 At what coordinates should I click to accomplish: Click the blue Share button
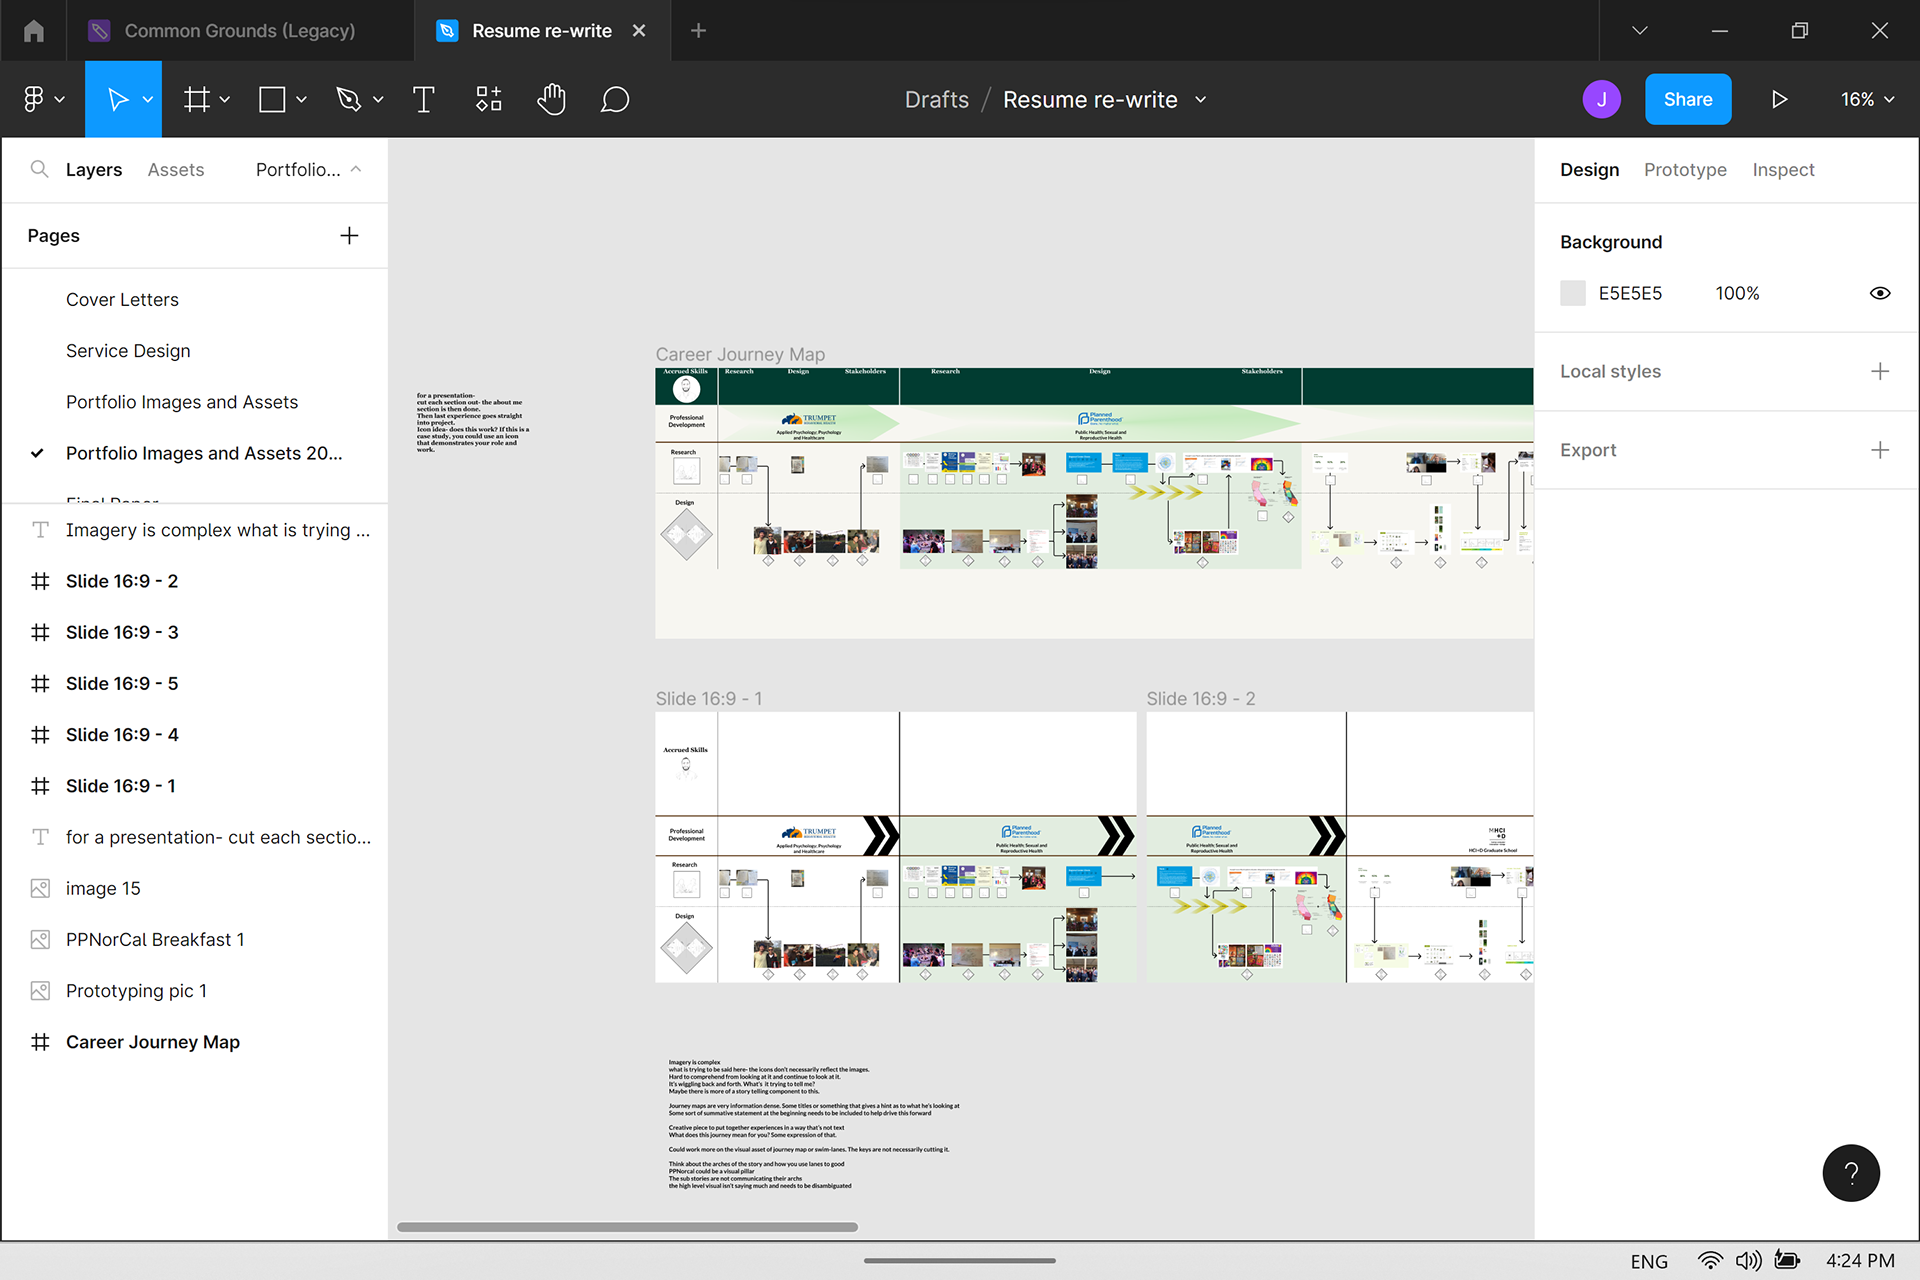[x=1687, y=99]
